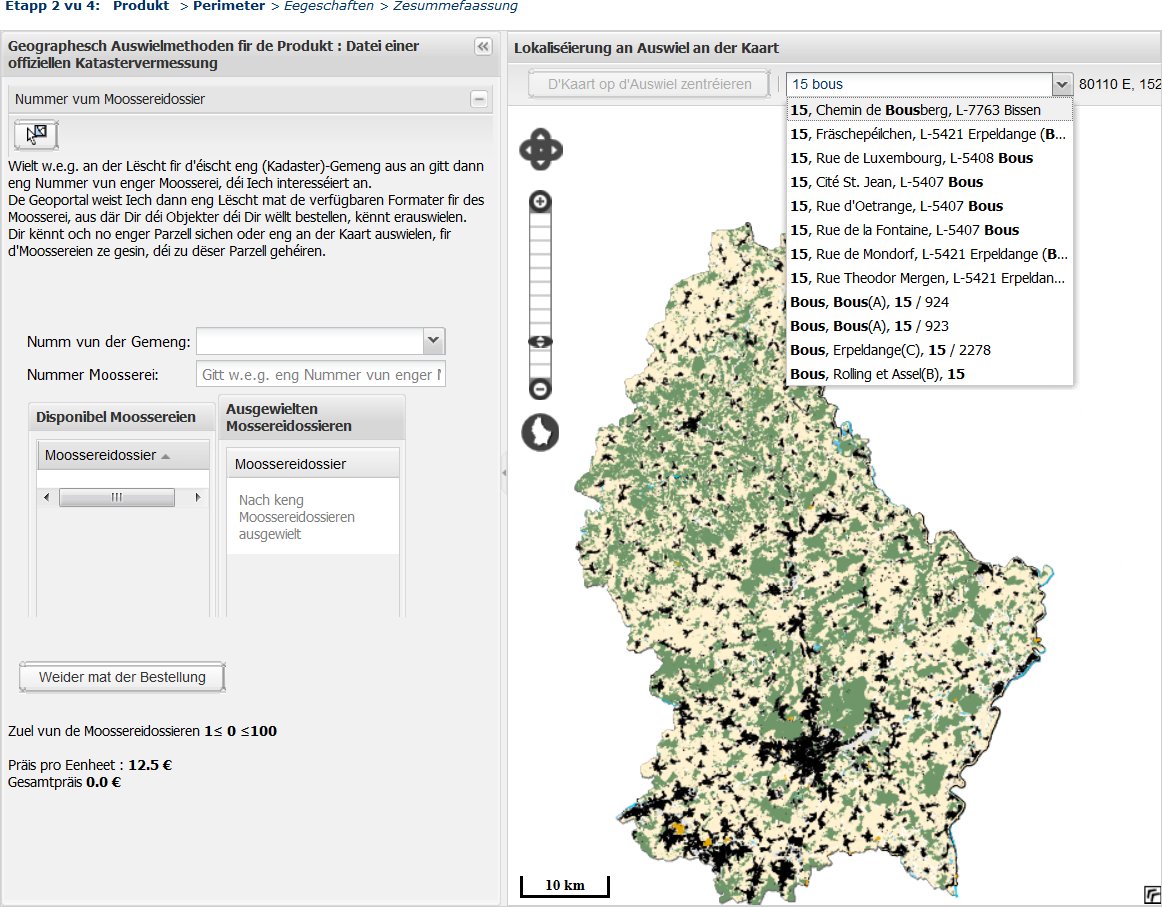This screenshot has width=1162, height=907.
Task: Collapse the left panel with double-arrow icon
Action: click(x=483, y=47)
